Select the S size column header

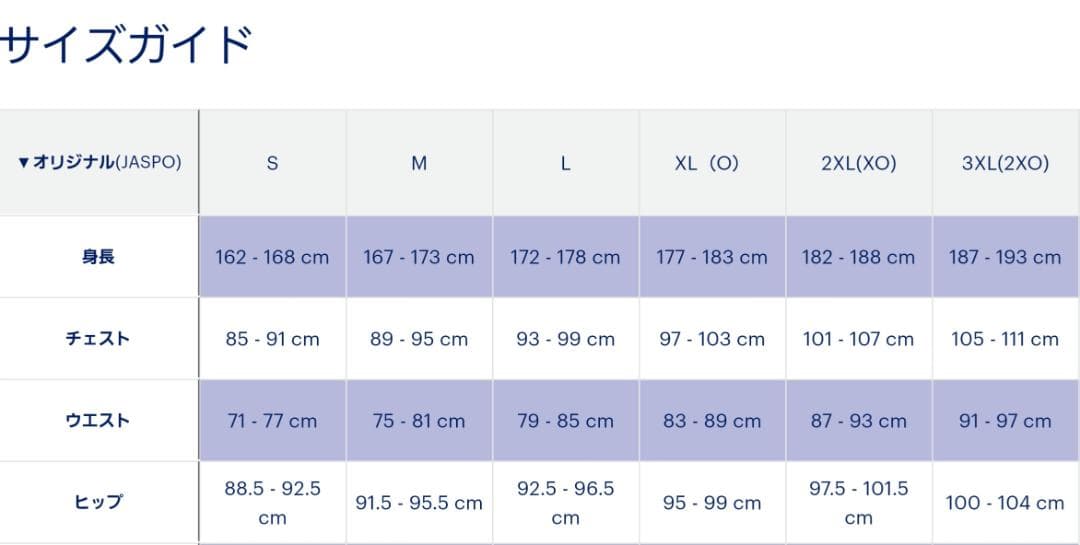[272, 163]
